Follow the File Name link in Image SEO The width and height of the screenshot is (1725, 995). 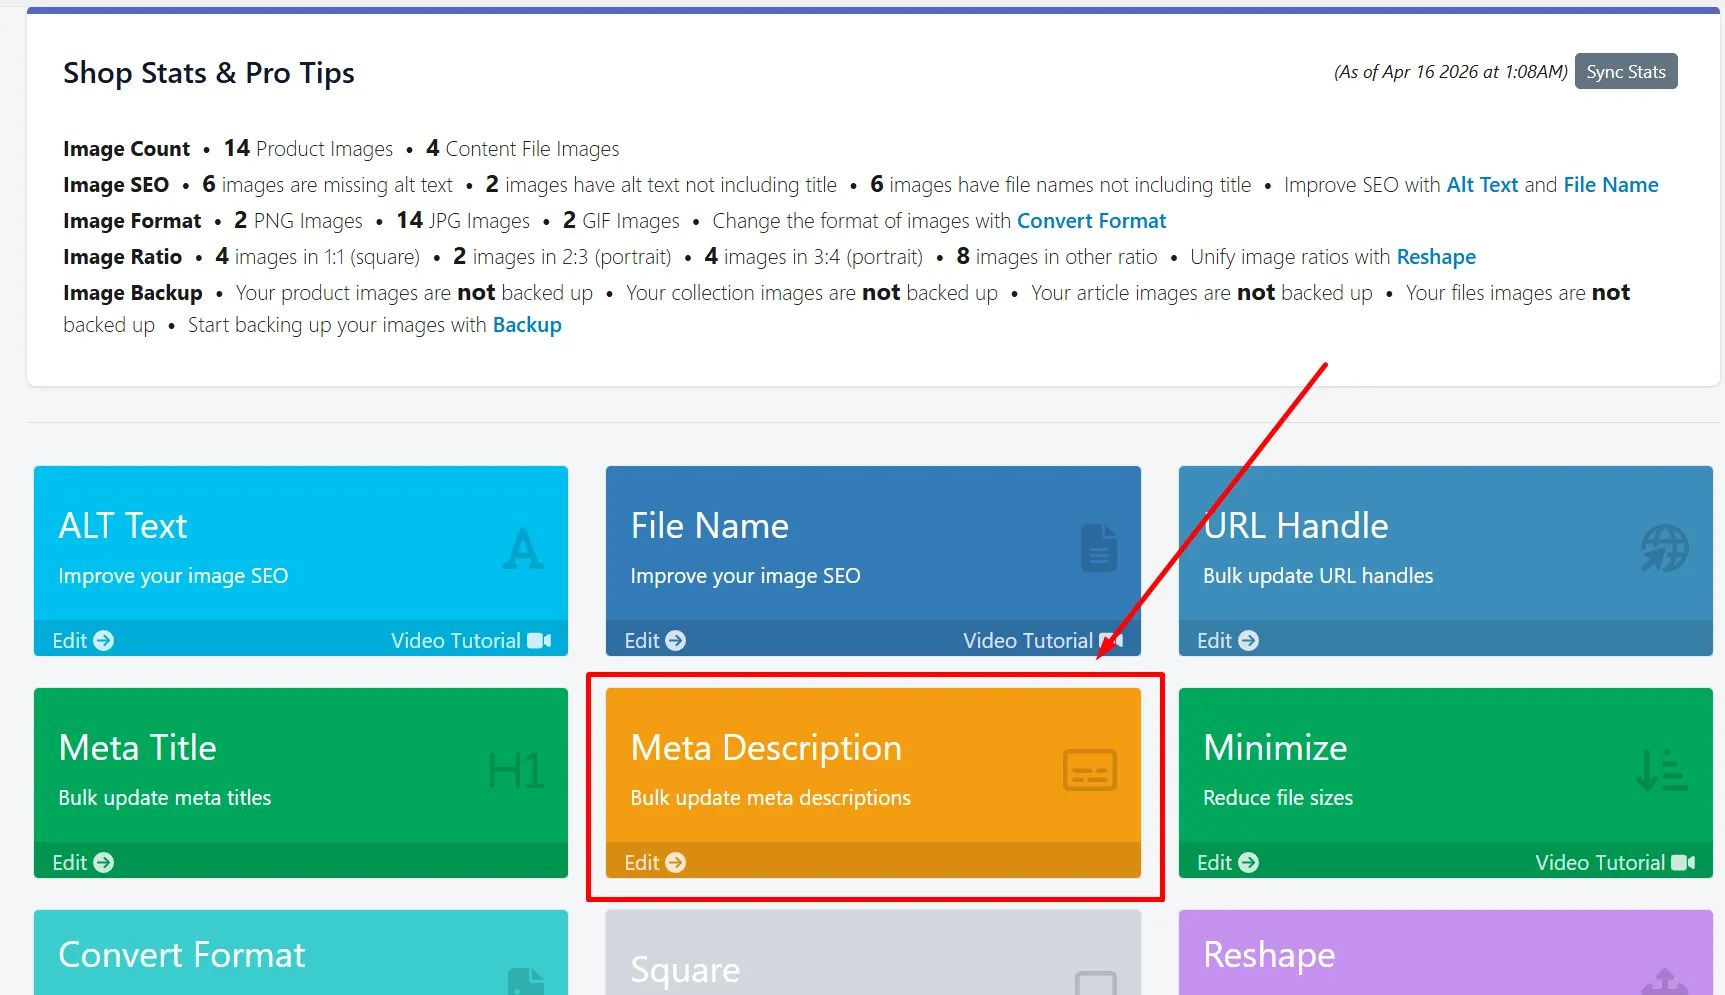tap(1611, 185)
